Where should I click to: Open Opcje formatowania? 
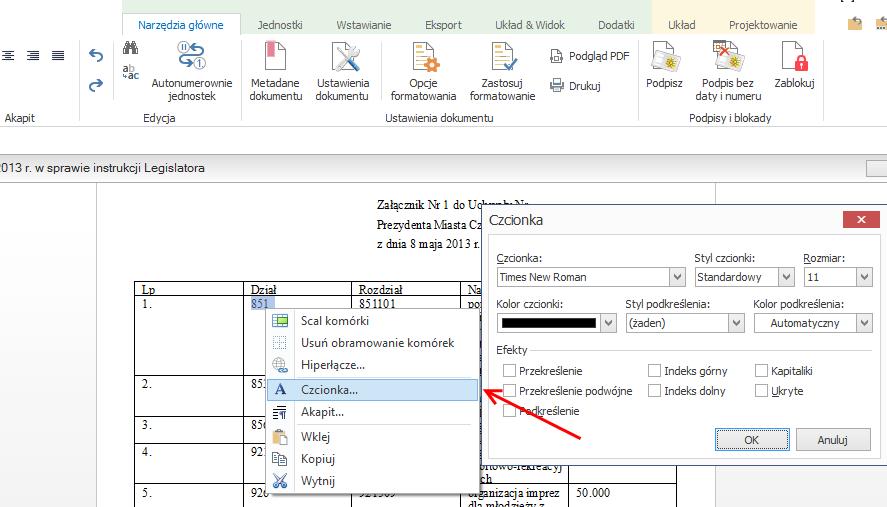(423, 71)
